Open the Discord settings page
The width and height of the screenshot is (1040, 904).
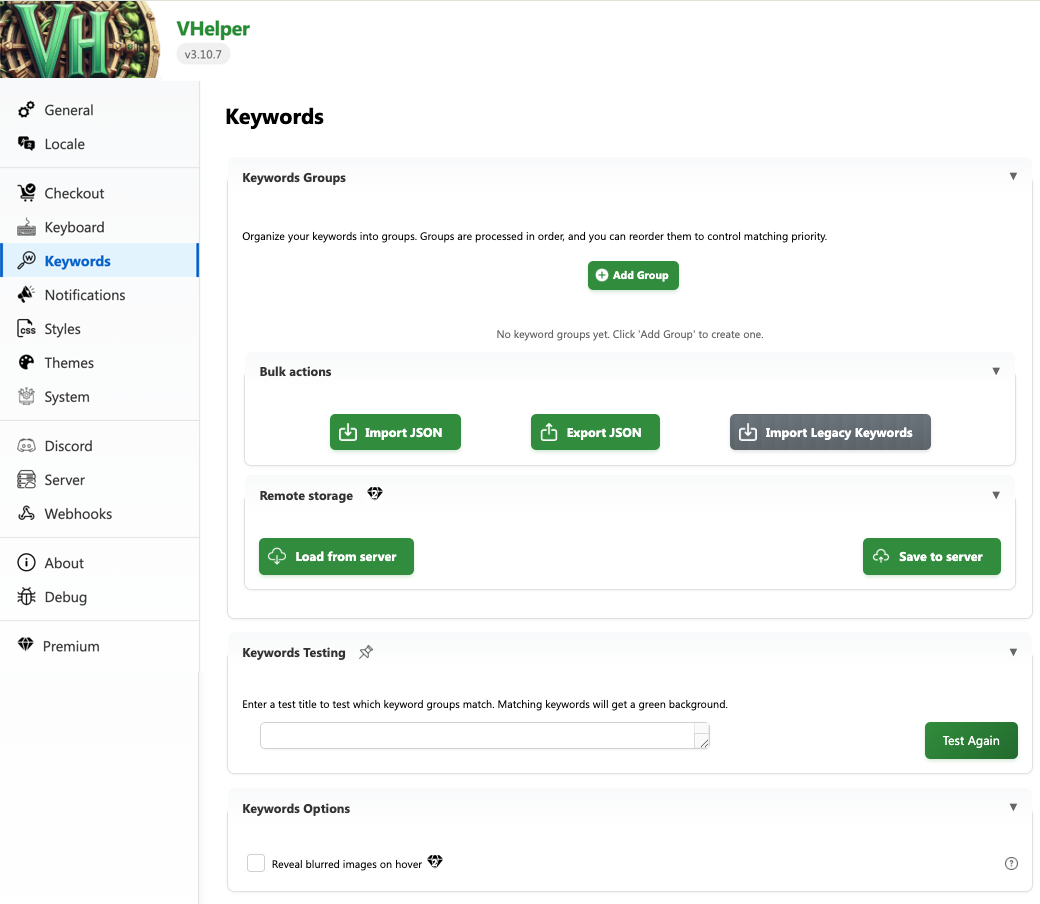(x=68, y=446)
